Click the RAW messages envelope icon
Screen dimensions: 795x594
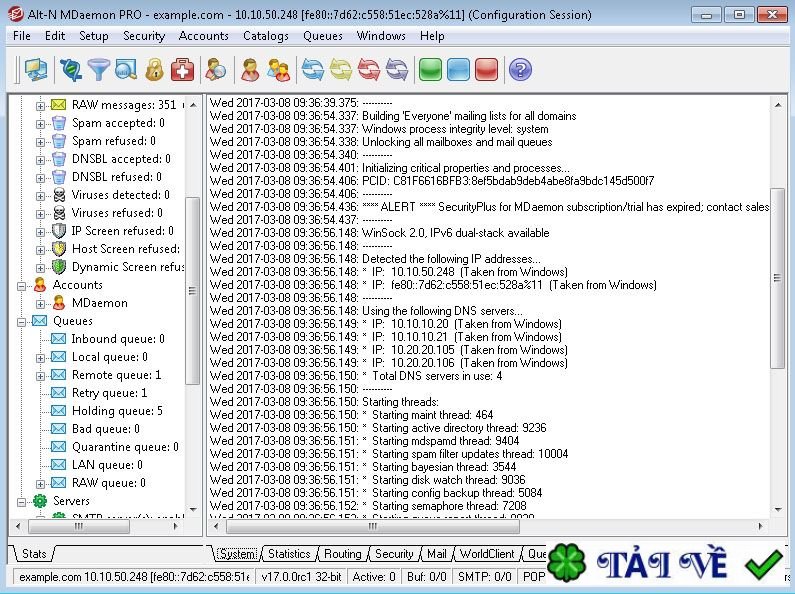click(x=59, y=105)
